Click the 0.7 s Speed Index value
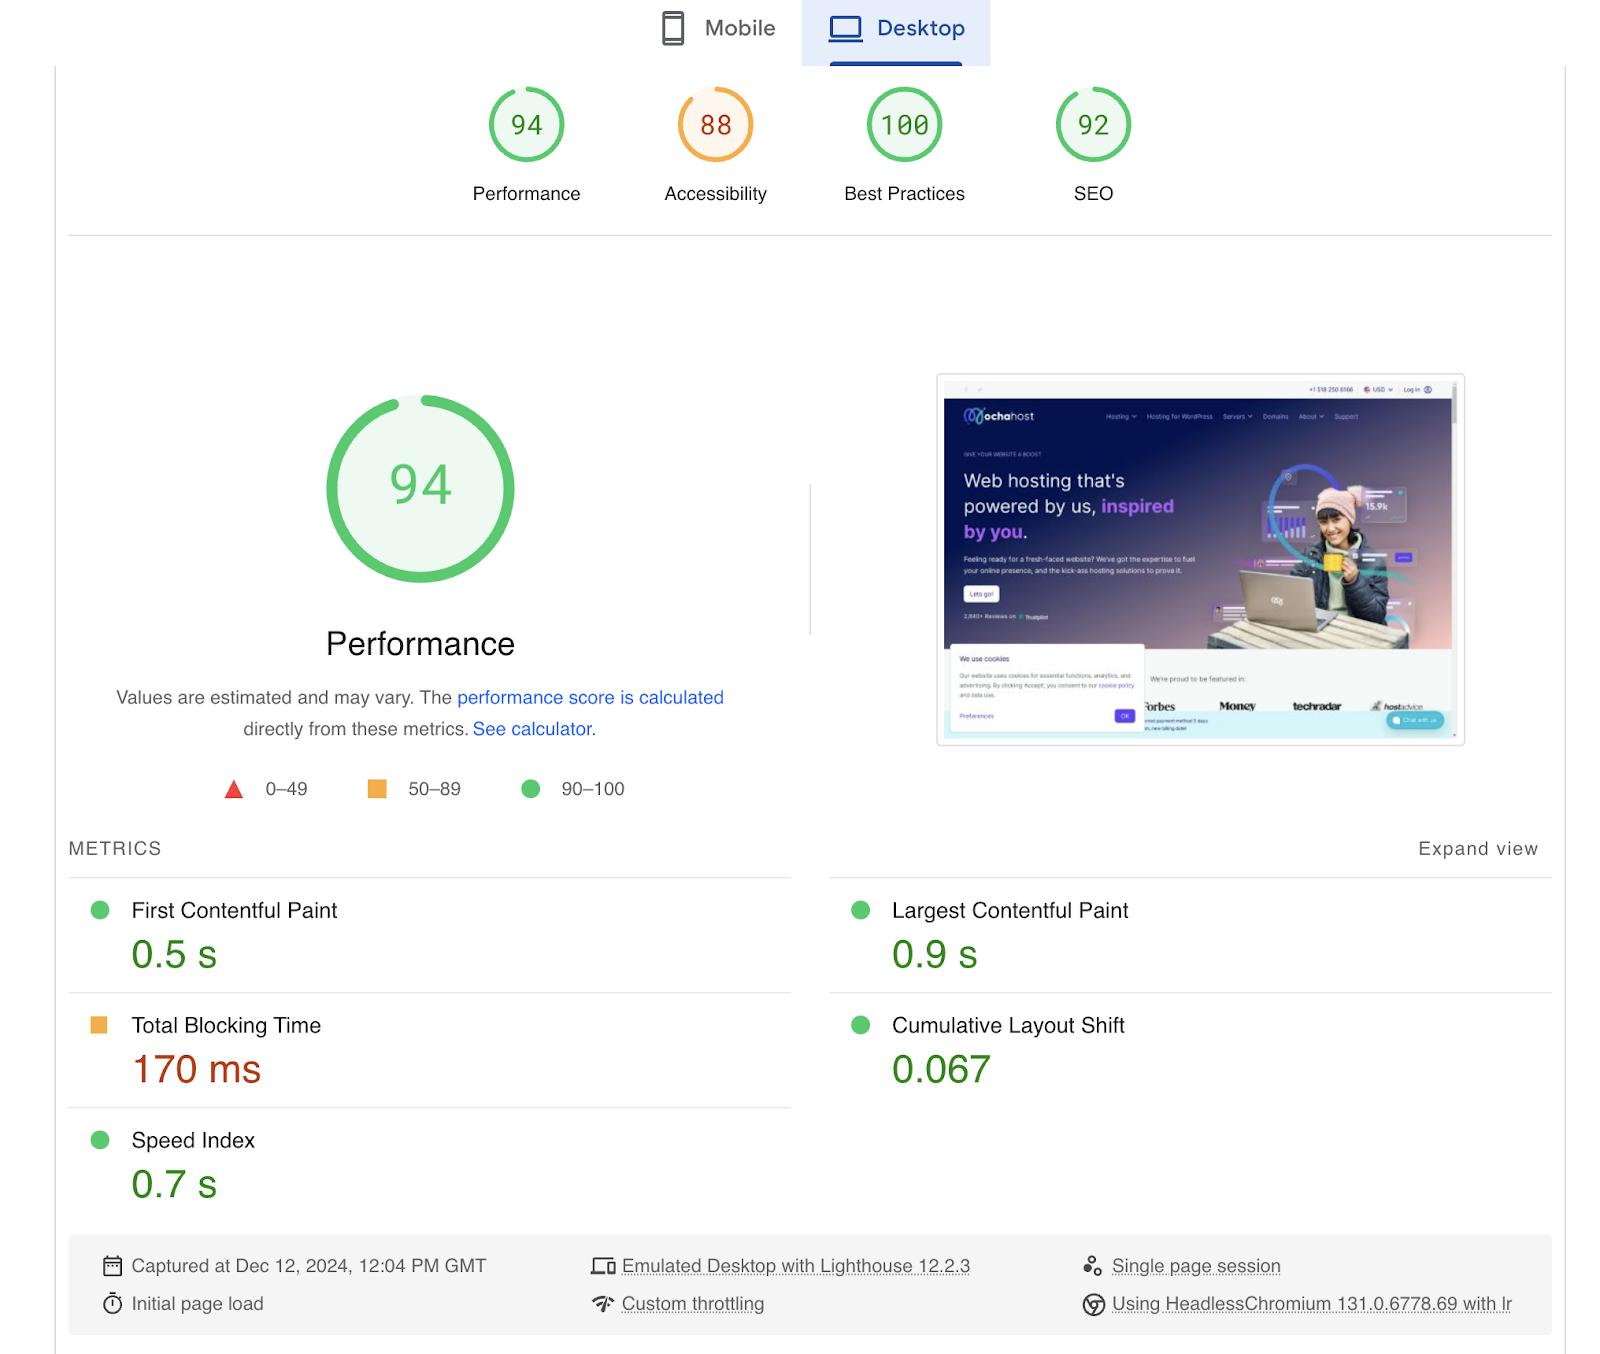Image resolution: width=1600 pixels, height=1354 pixels. click(174, 1185)
